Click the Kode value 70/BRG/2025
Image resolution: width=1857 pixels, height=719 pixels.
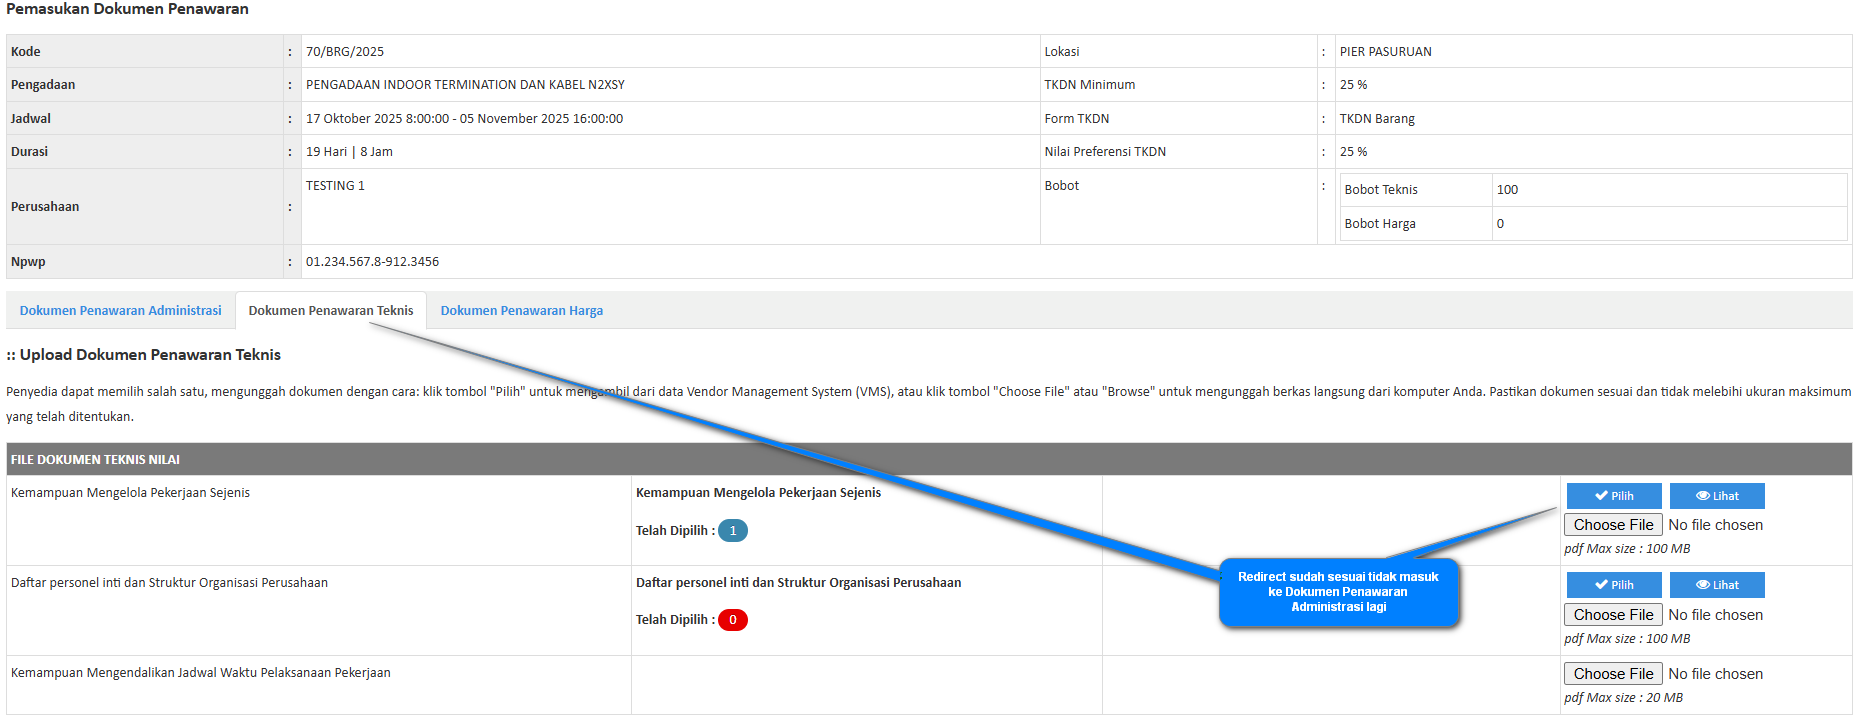[x=344, y=52]
